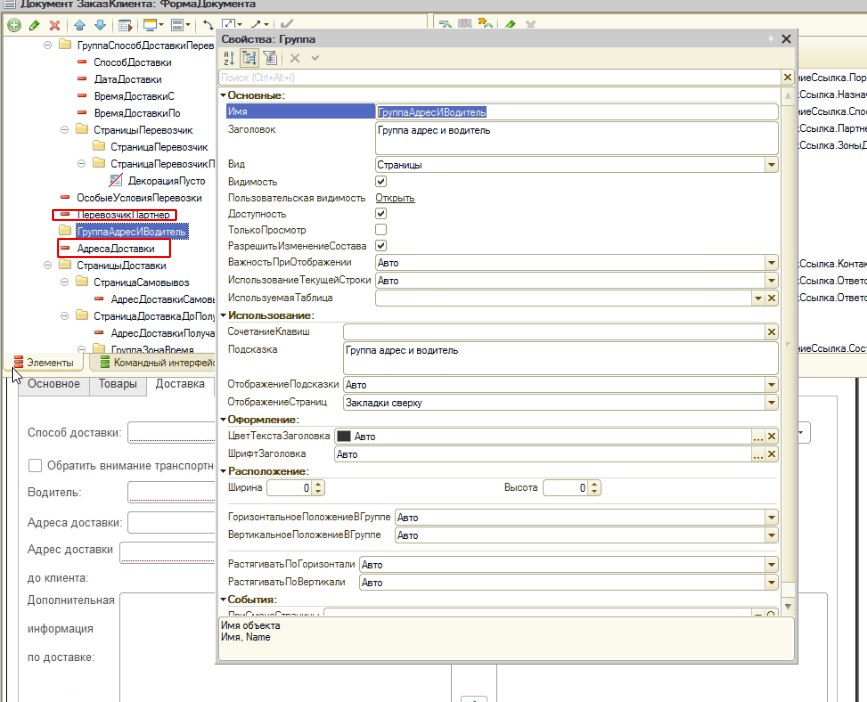Open the ОтображениеСтраниц dropdown
Image resolution: width=867 pixels, height=702 pixels.
click(x=771, y=403)
